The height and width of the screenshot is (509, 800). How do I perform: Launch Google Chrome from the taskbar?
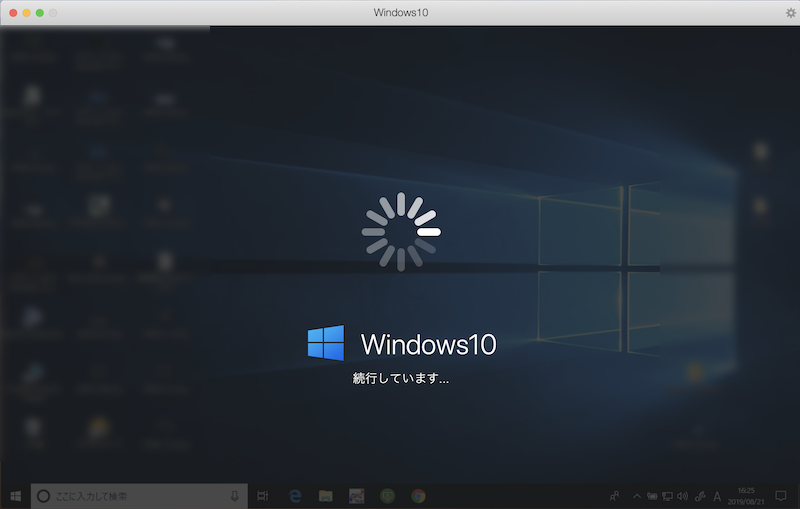(418, 496)
